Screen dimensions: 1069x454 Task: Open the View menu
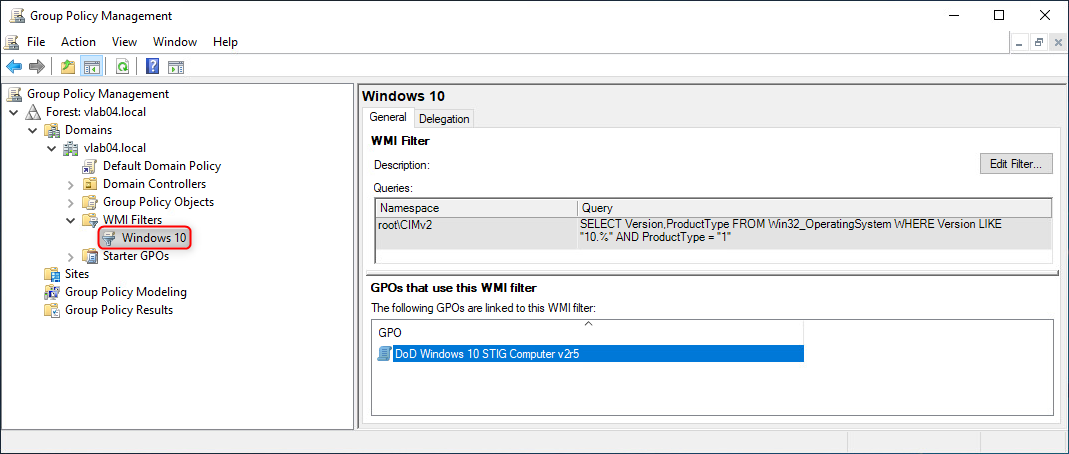click(x=124, y=42)
